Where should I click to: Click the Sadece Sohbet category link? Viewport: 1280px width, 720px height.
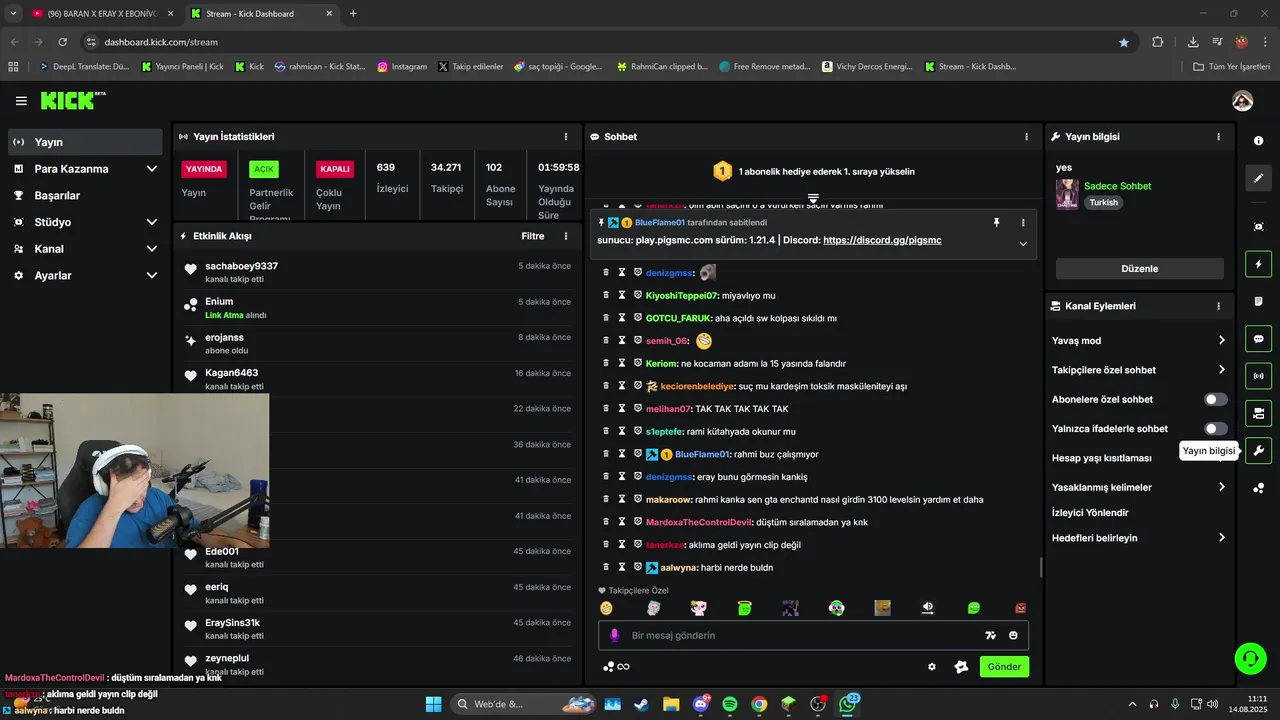point(1117,187)
